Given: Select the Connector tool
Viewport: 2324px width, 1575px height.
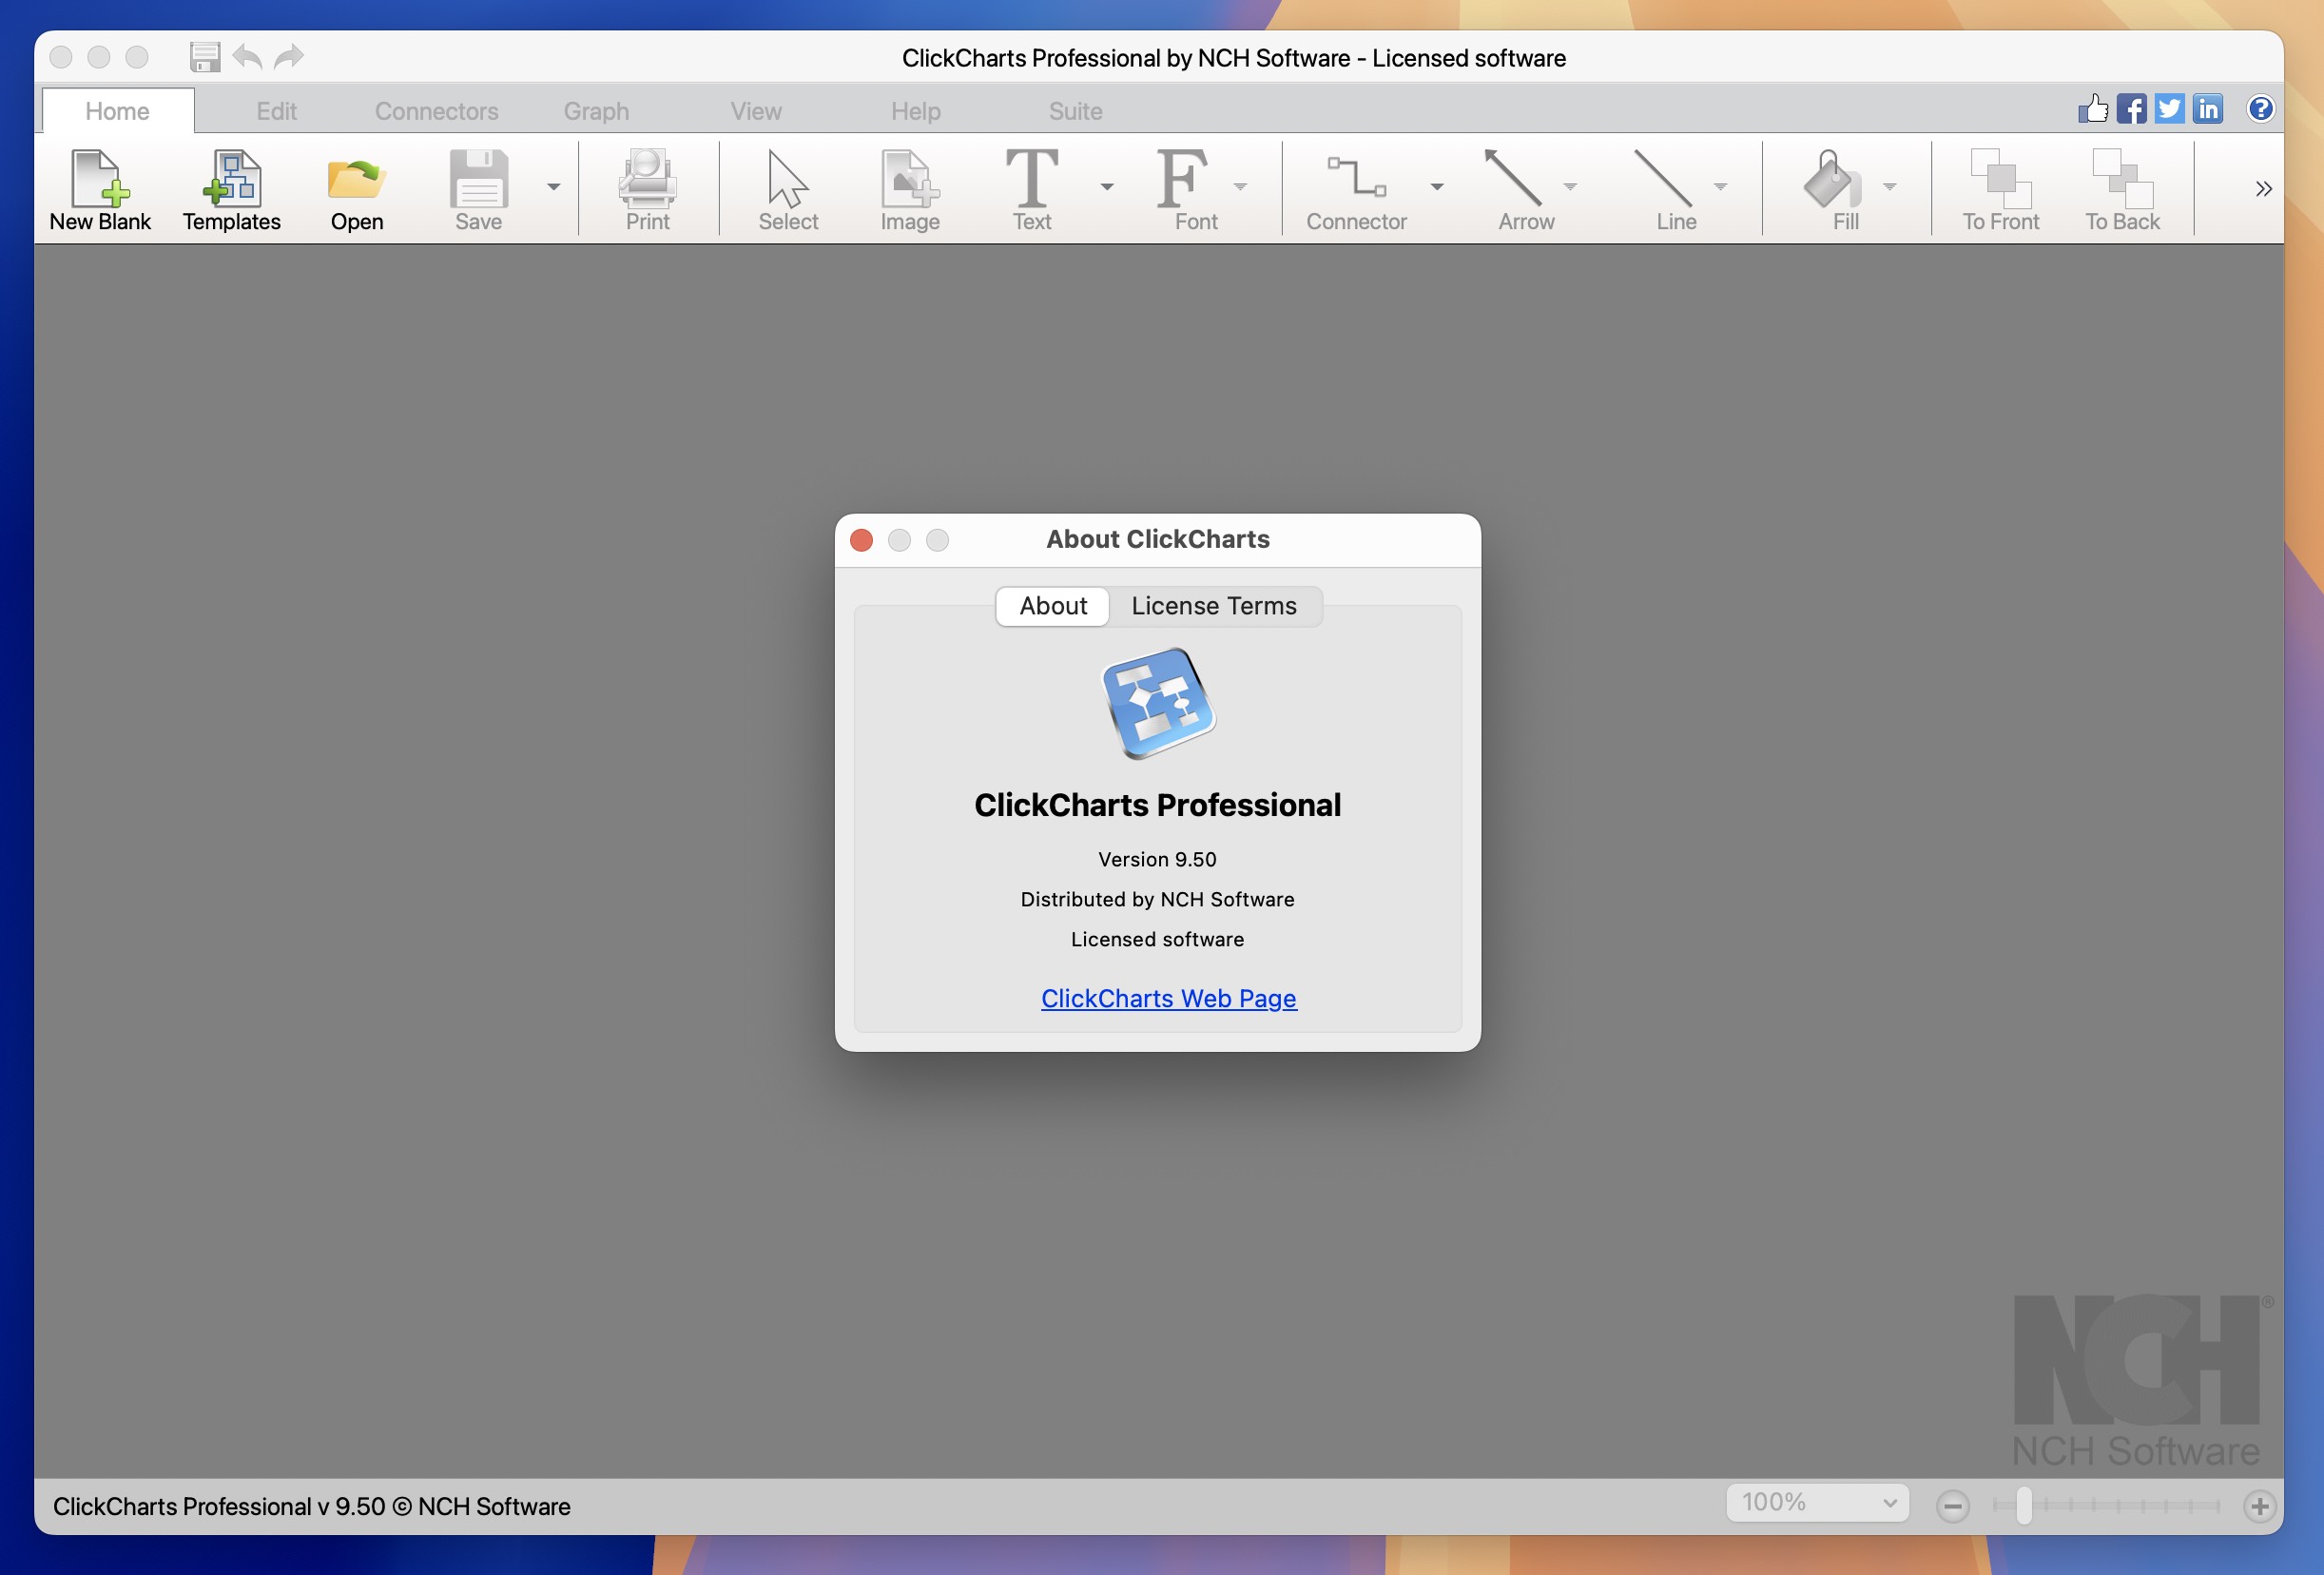Looking at the screenshot, I should (1356, 190).
